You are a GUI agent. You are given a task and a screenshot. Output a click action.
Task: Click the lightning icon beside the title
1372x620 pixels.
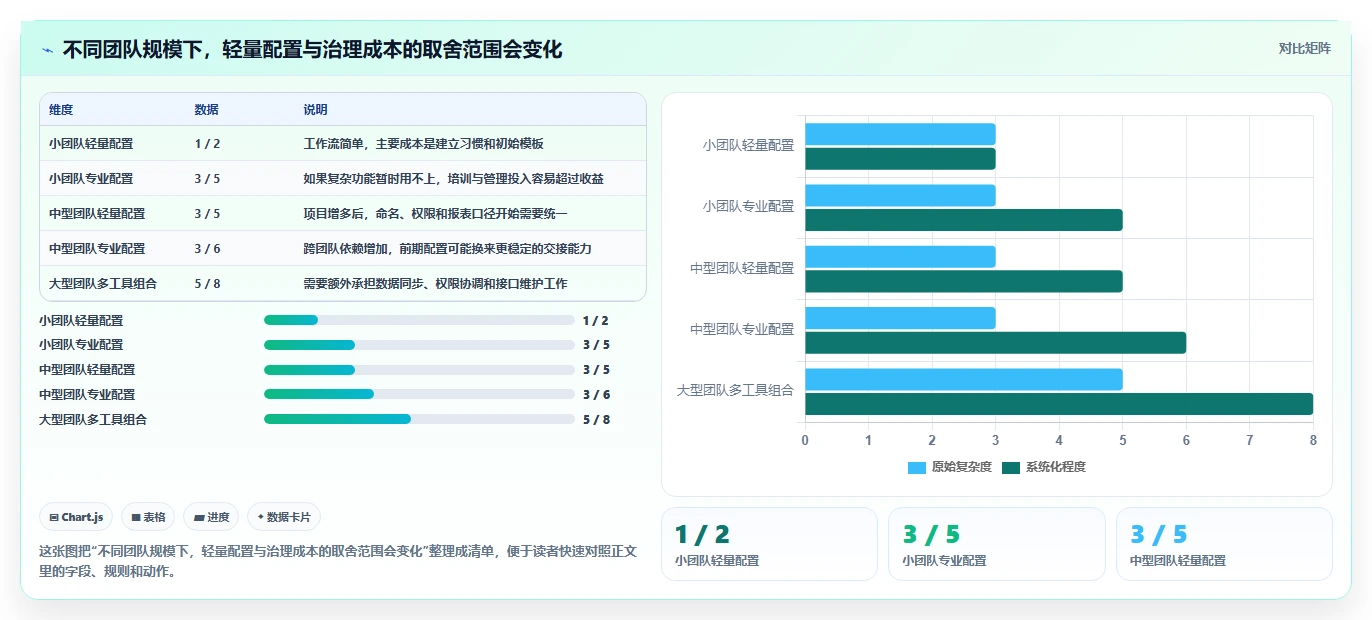pyautogui.click(x=47, y=50)
